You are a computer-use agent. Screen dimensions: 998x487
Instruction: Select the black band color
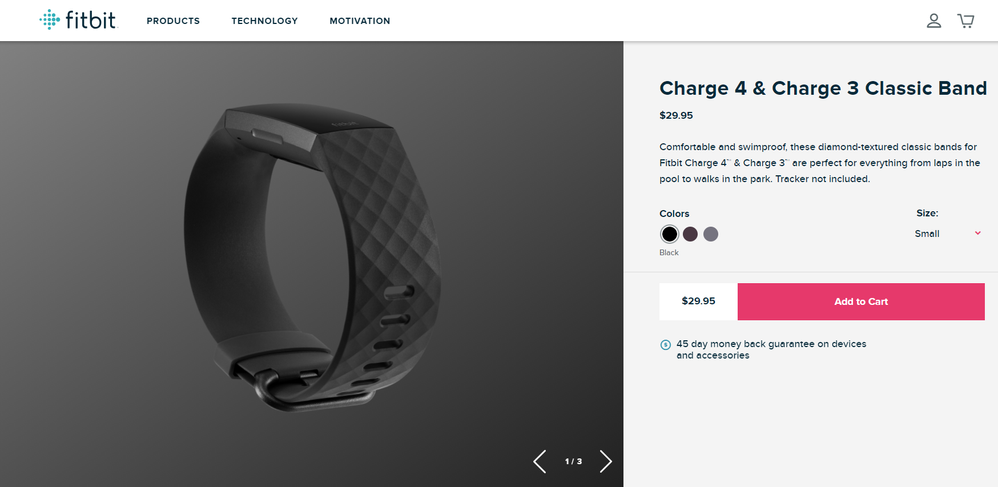point(669,234)
